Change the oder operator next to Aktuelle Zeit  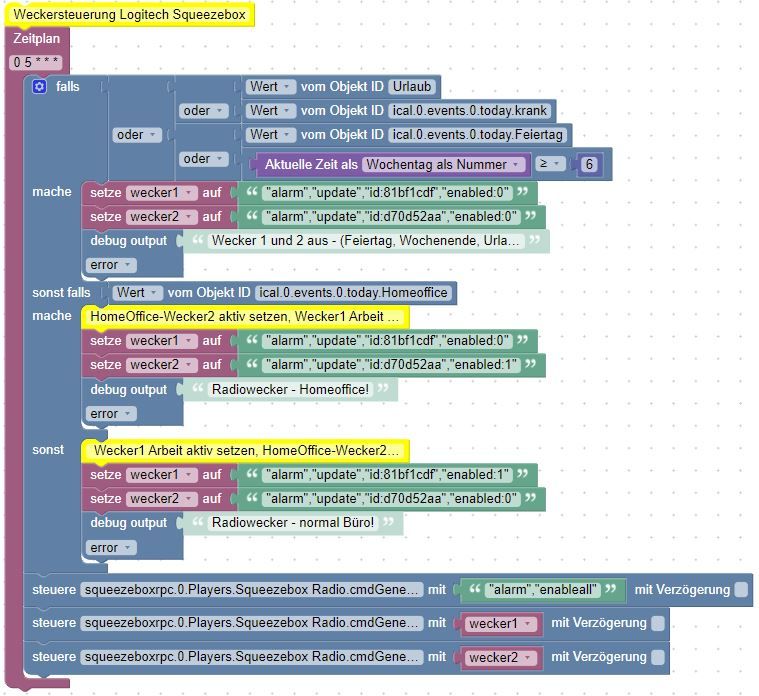click(203, 159)
